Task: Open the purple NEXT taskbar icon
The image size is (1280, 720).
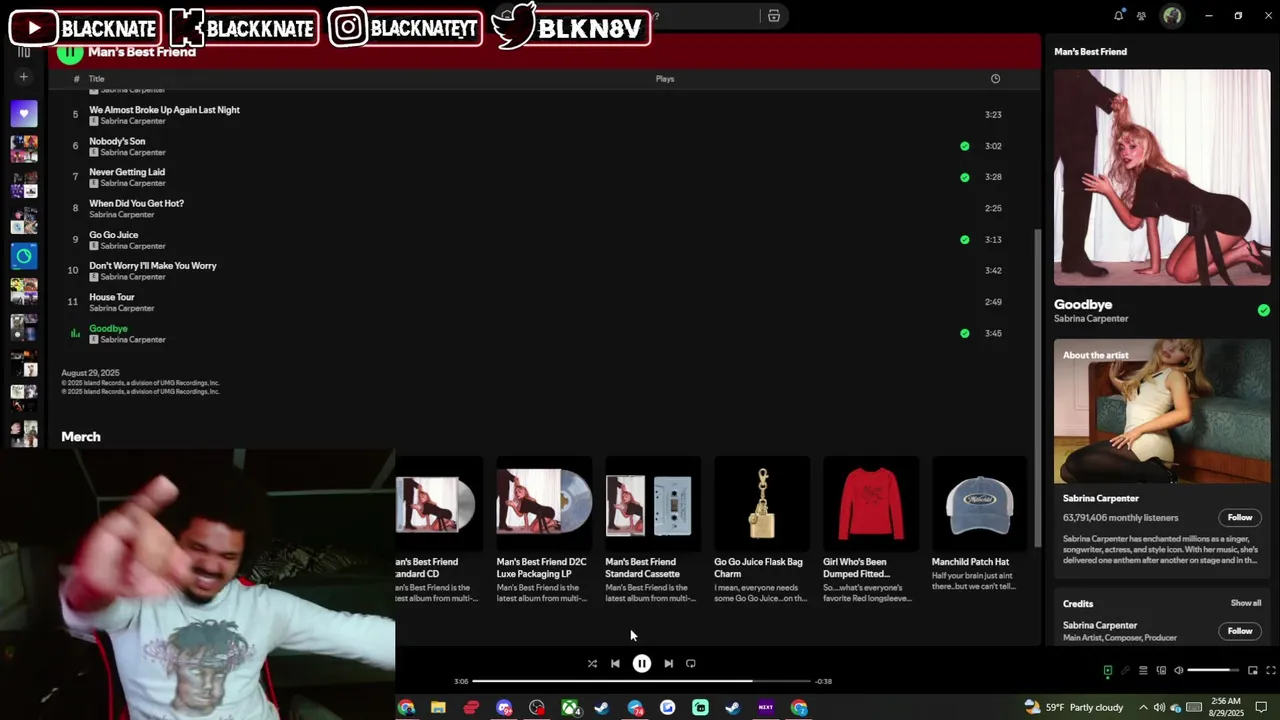Action: tap(766, 708)
